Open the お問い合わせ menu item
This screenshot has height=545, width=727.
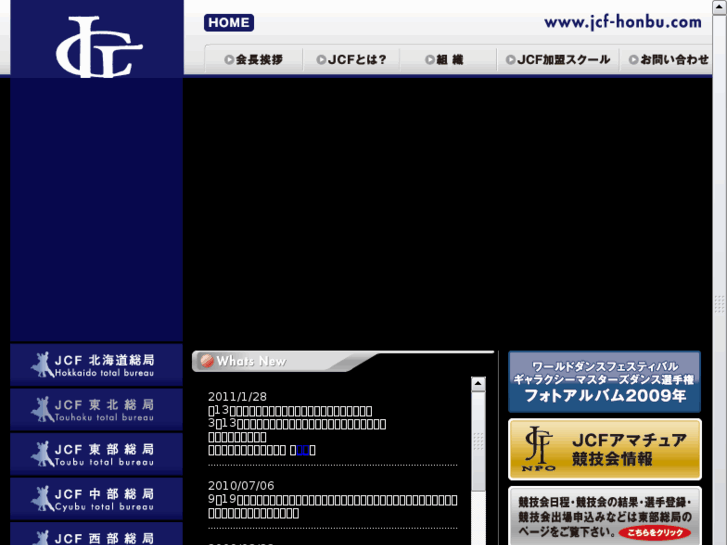point(668,60)
